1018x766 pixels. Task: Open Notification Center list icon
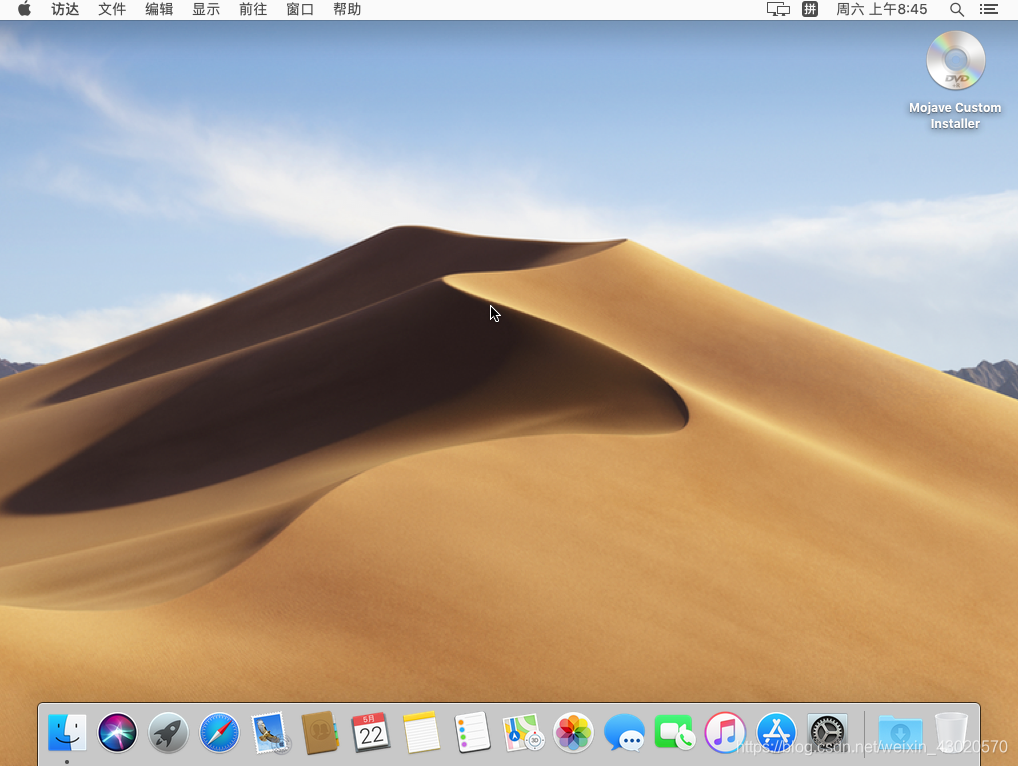click(x=989, y=9)
